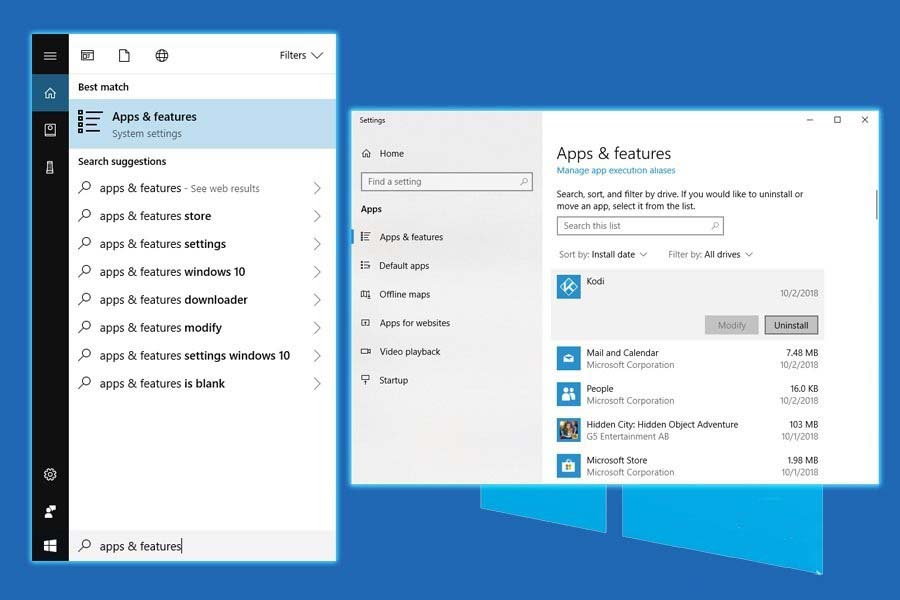The image size is (900, 600).
Task: Open Apps & features best match result
Action: point(203,124)
